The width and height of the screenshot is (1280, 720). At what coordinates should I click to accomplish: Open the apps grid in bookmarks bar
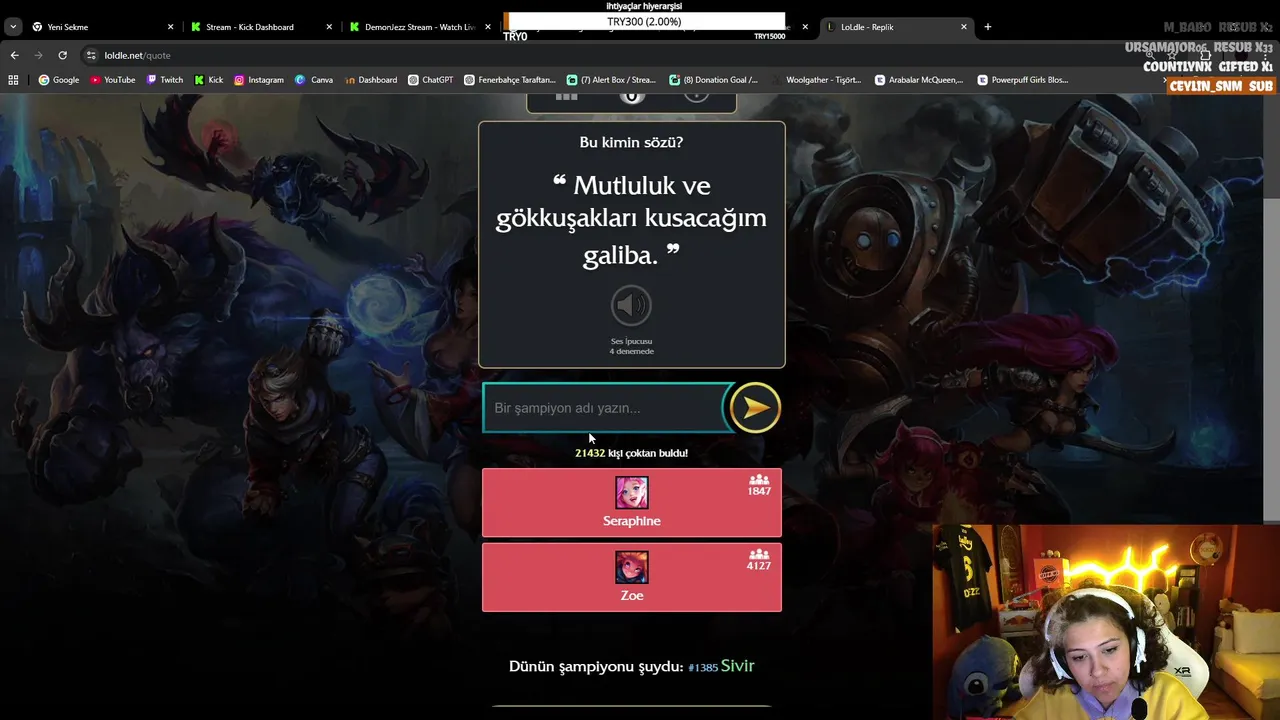click(13, 80)
